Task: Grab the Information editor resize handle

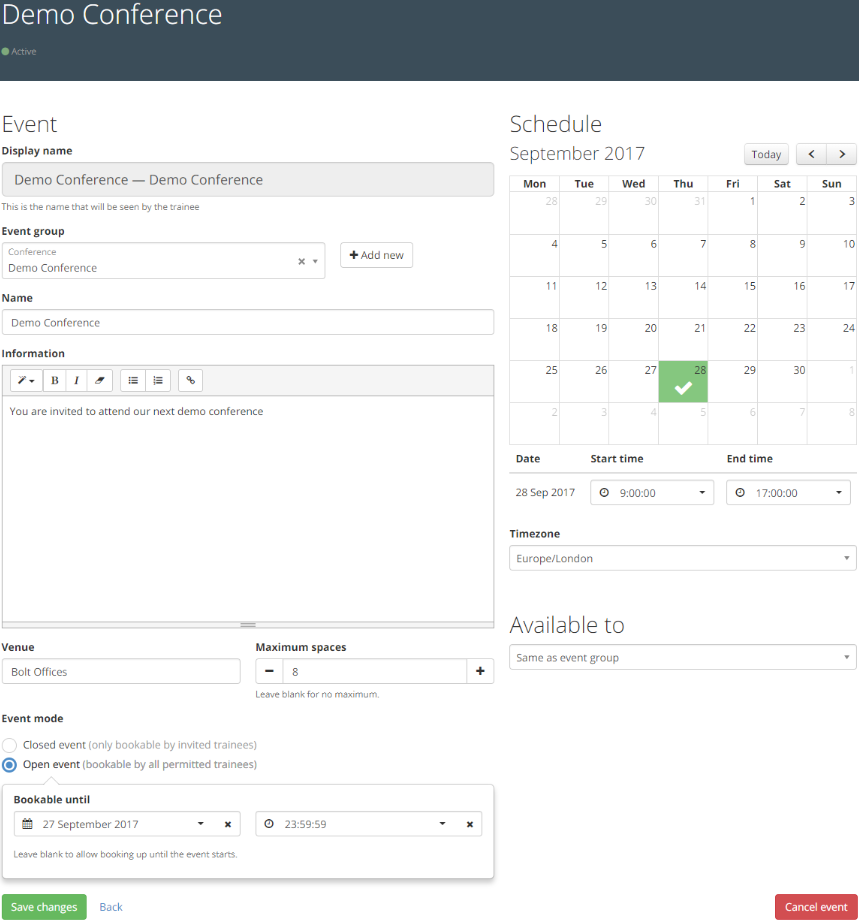Action: pyautogui.click(x=248, y=624)
